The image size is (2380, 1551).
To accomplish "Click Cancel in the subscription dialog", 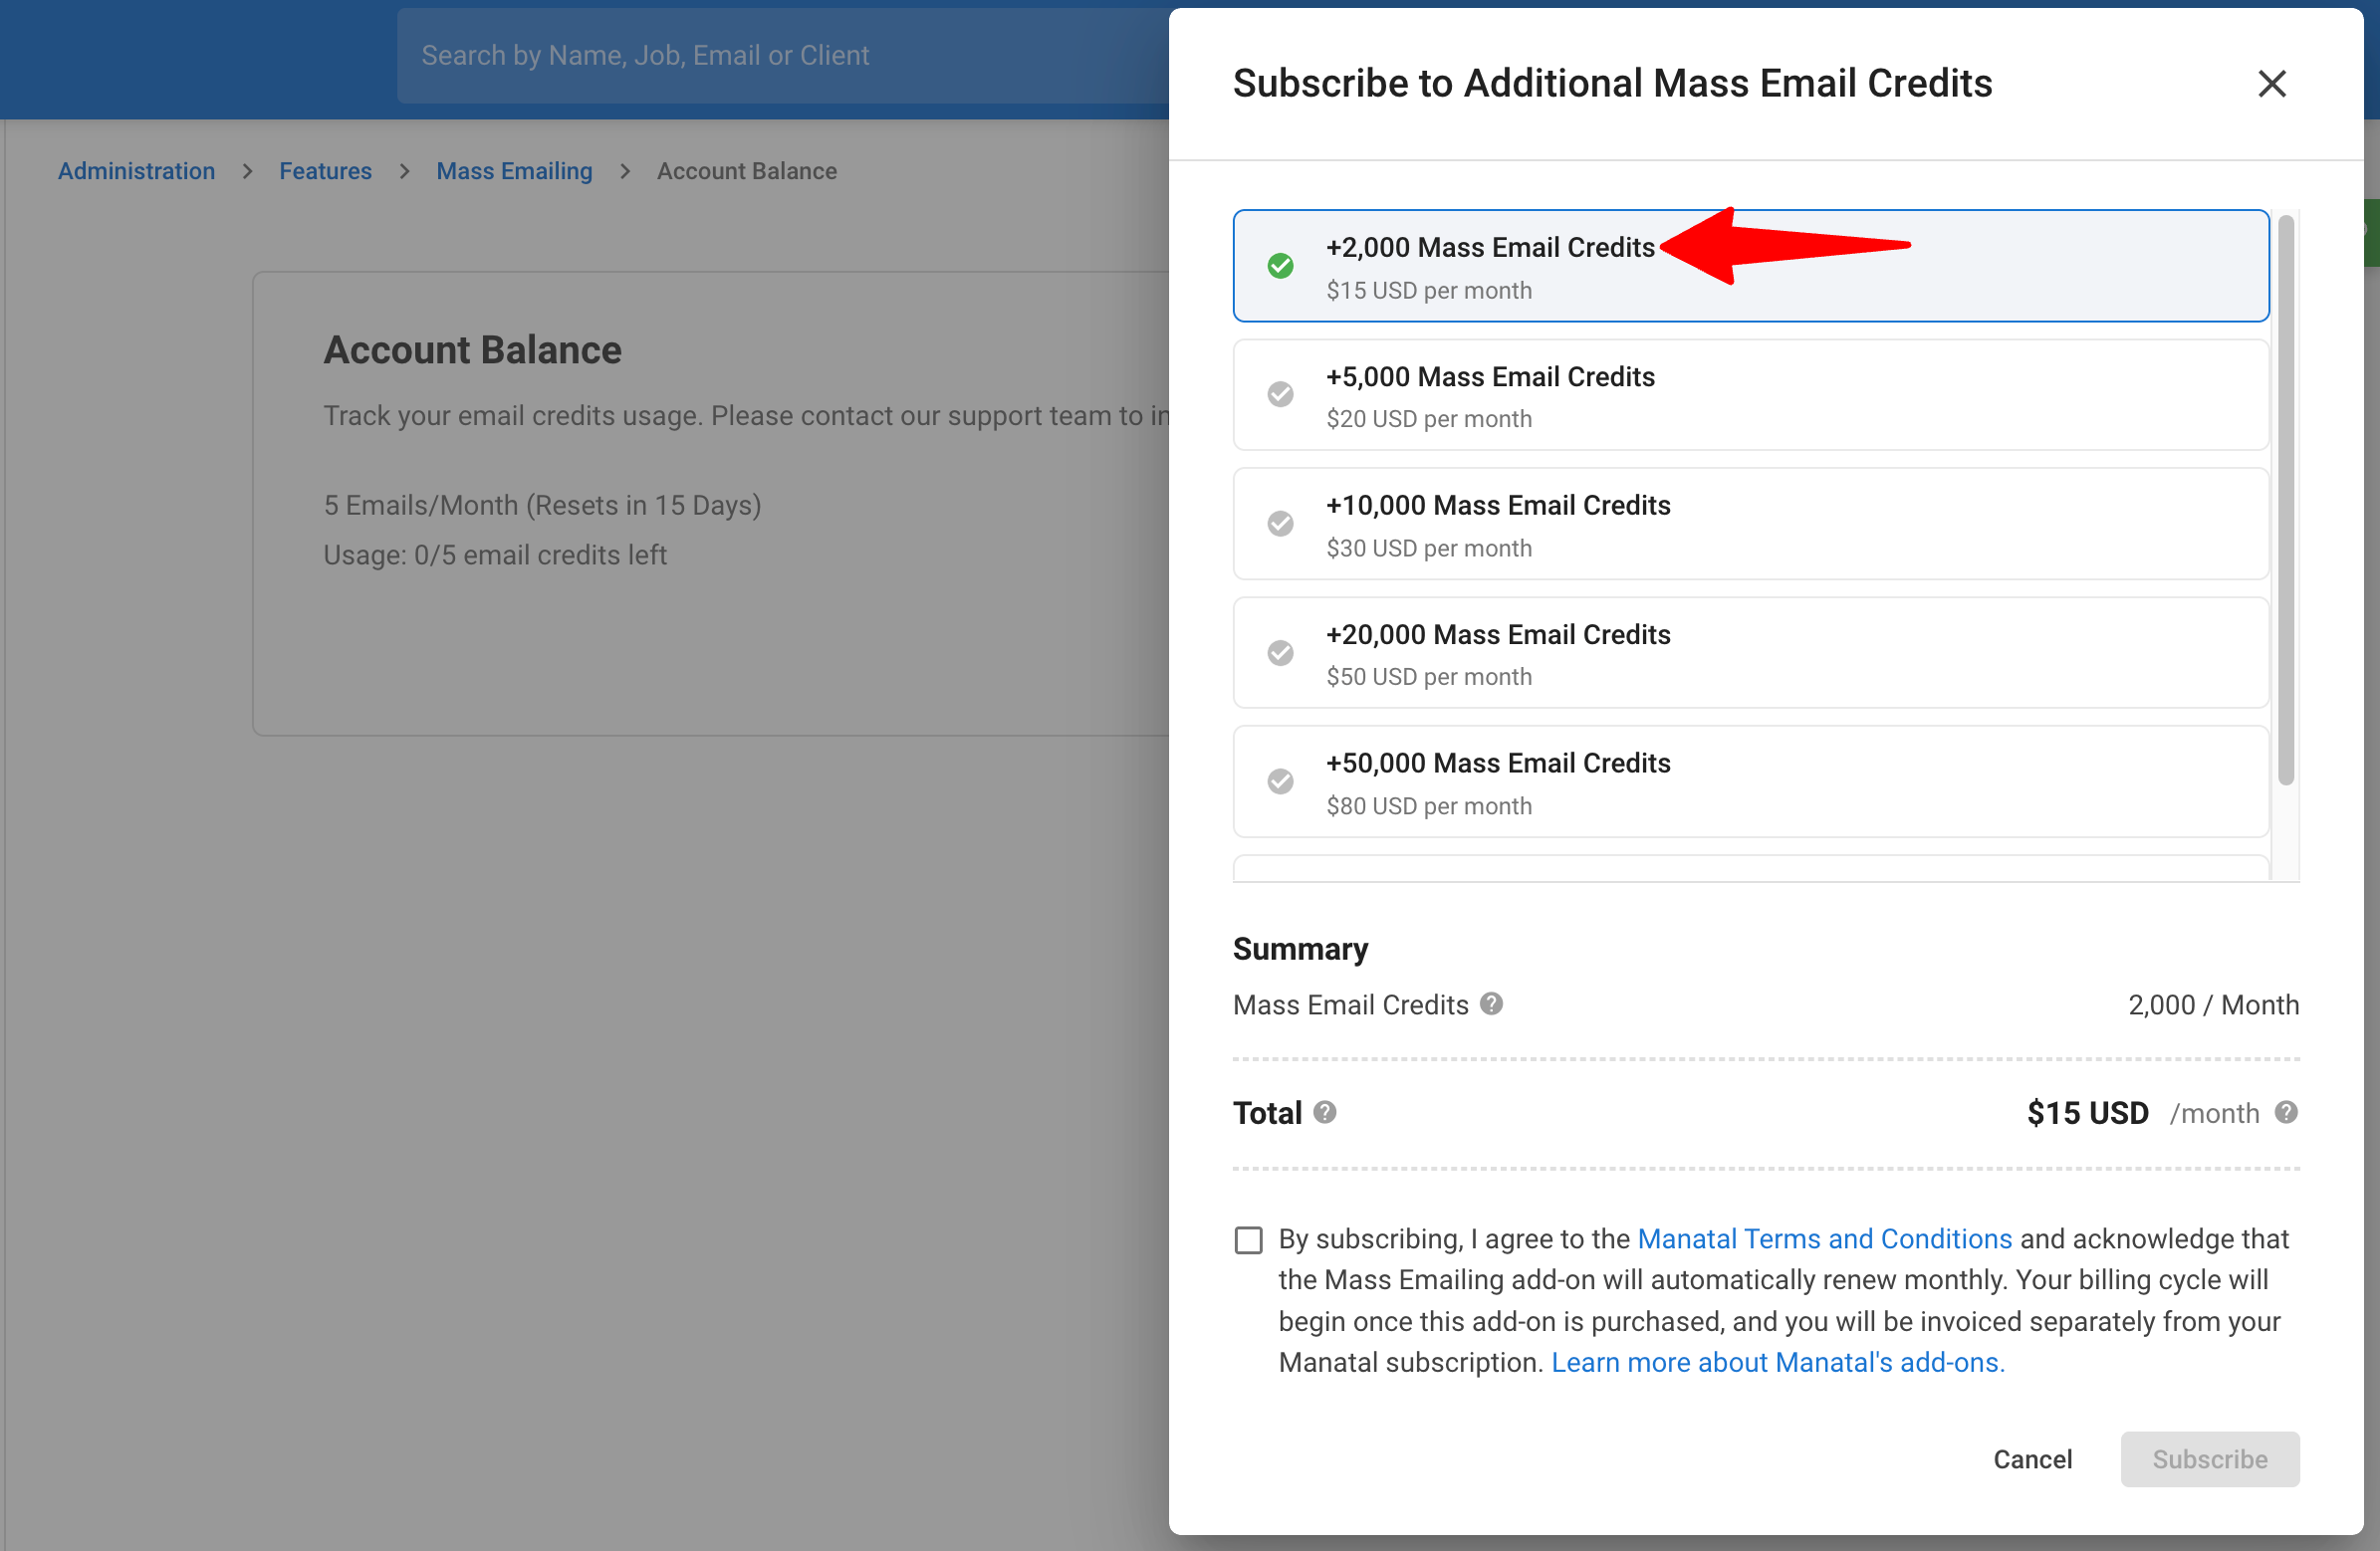I will [2032, 1459].
